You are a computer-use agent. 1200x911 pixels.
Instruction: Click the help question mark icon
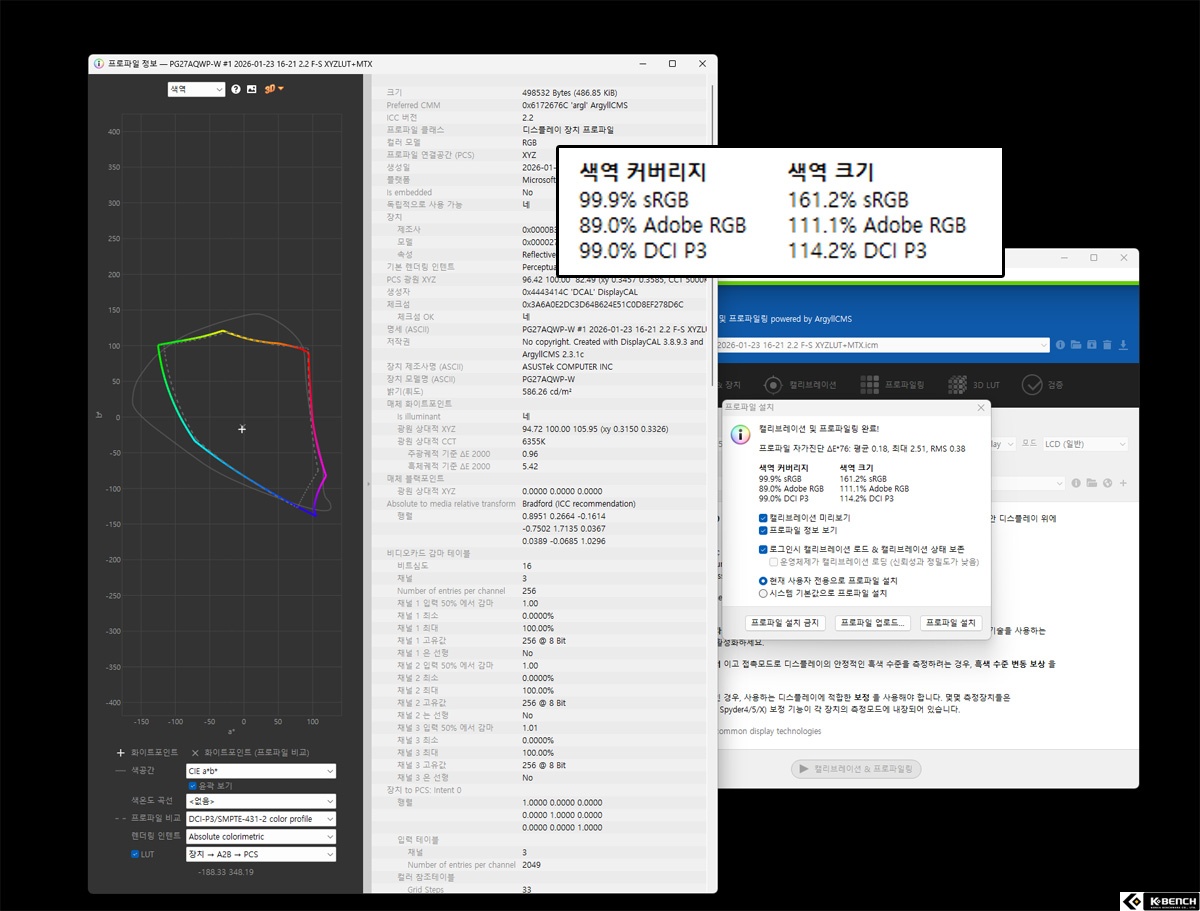tap(237, 89)
